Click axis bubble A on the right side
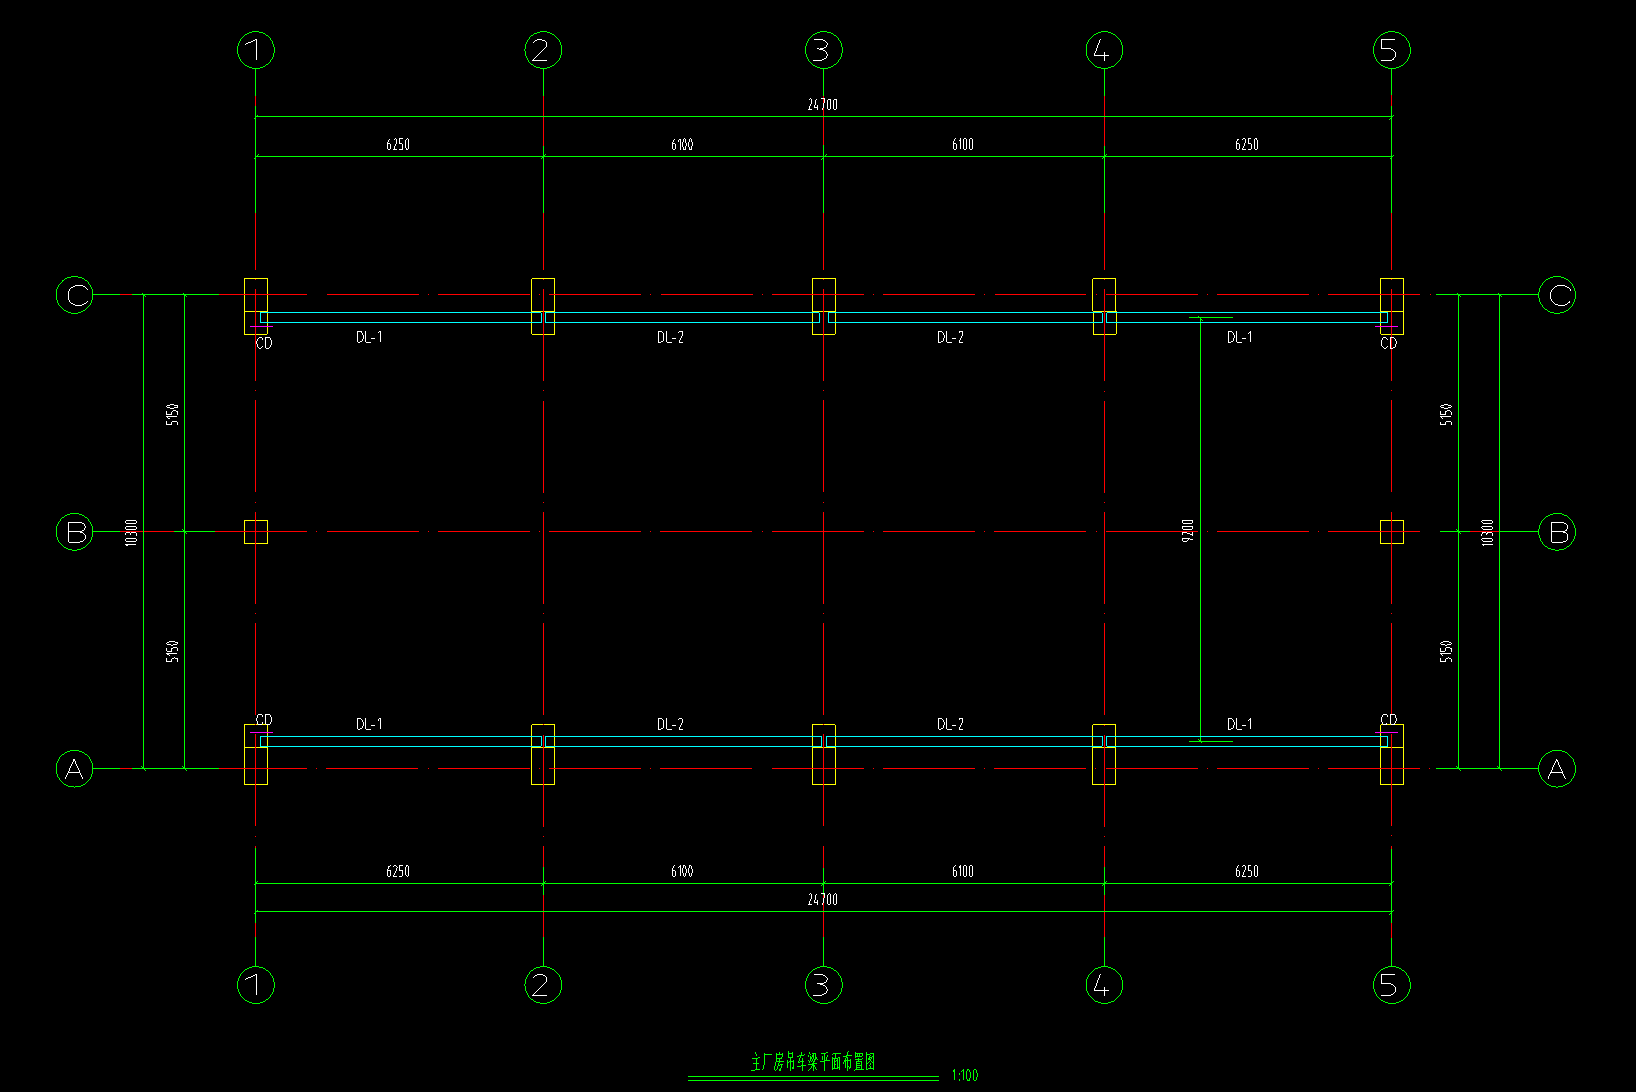Image resolution: width=1636 pixels, height=1092 pixels. click(x=1557, y=769)
